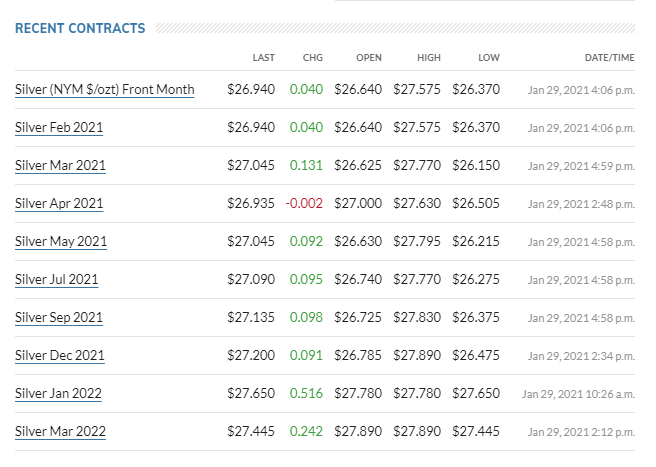Select the Jan 29, 2021 2:12 p.m. timestamp
The image size is (656, 467).
pos(581,432)
